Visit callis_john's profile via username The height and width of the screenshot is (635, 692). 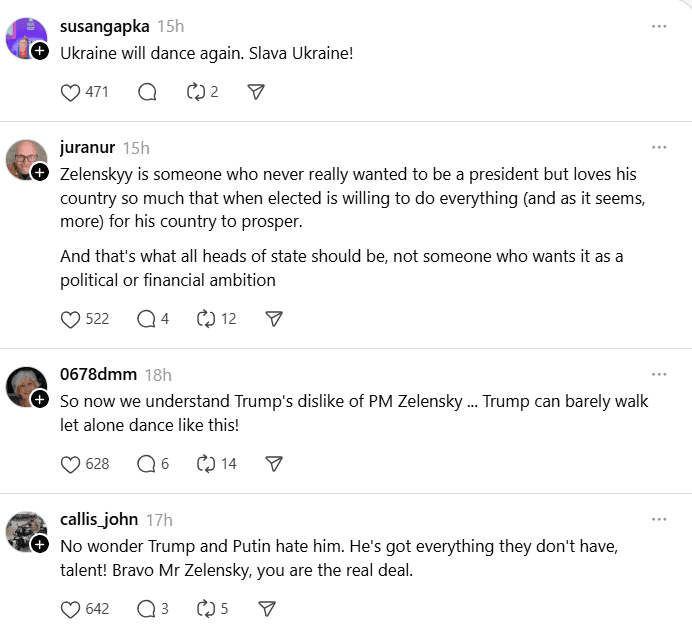[98, 520]
